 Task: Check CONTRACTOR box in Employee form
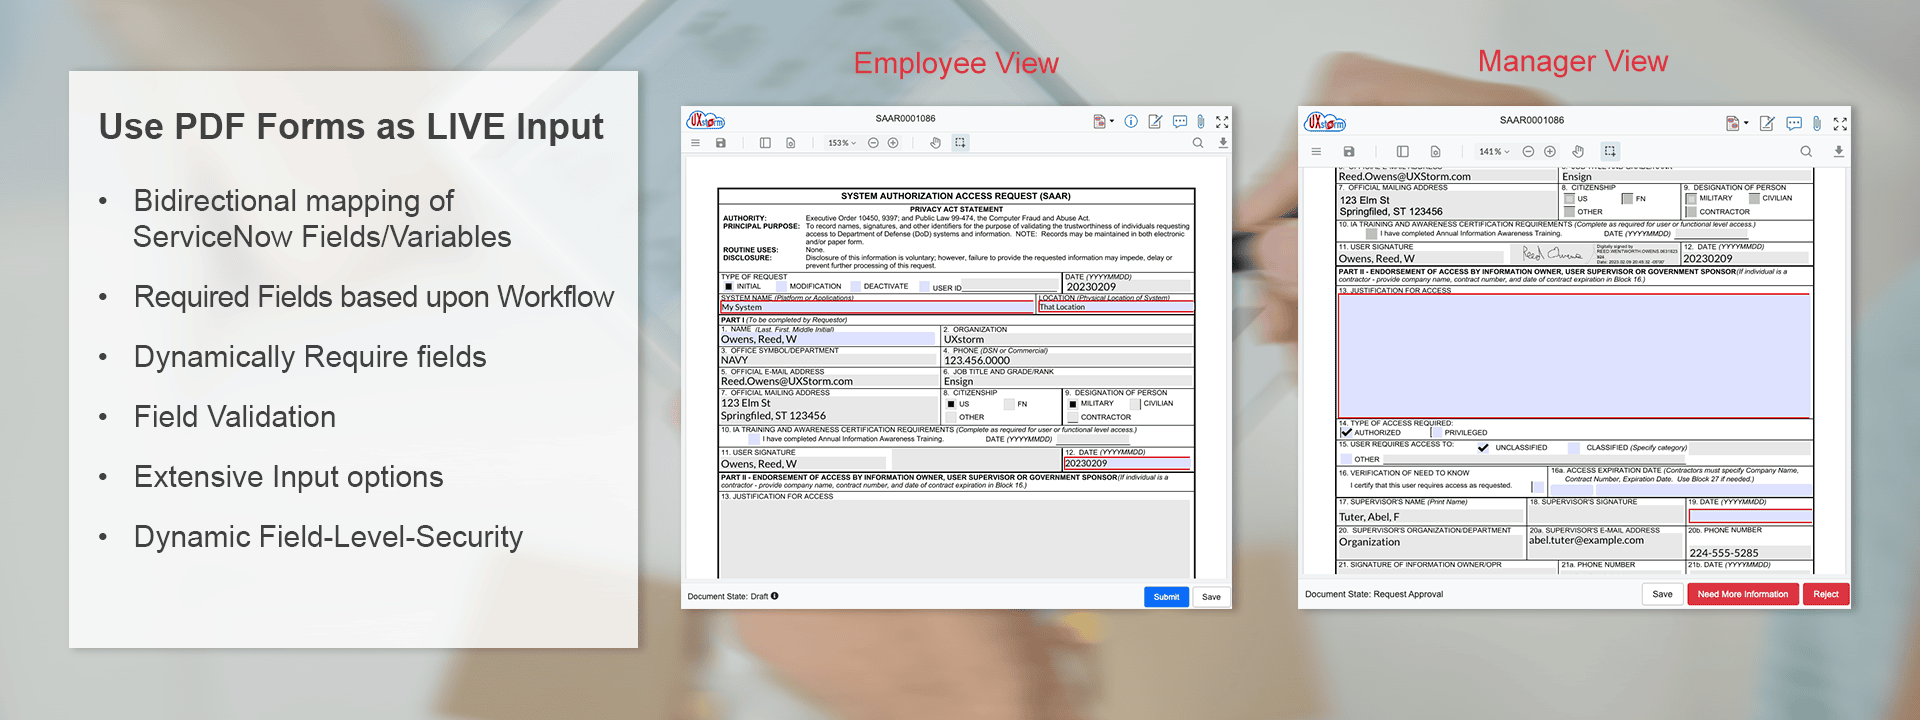pos(1073,417)
